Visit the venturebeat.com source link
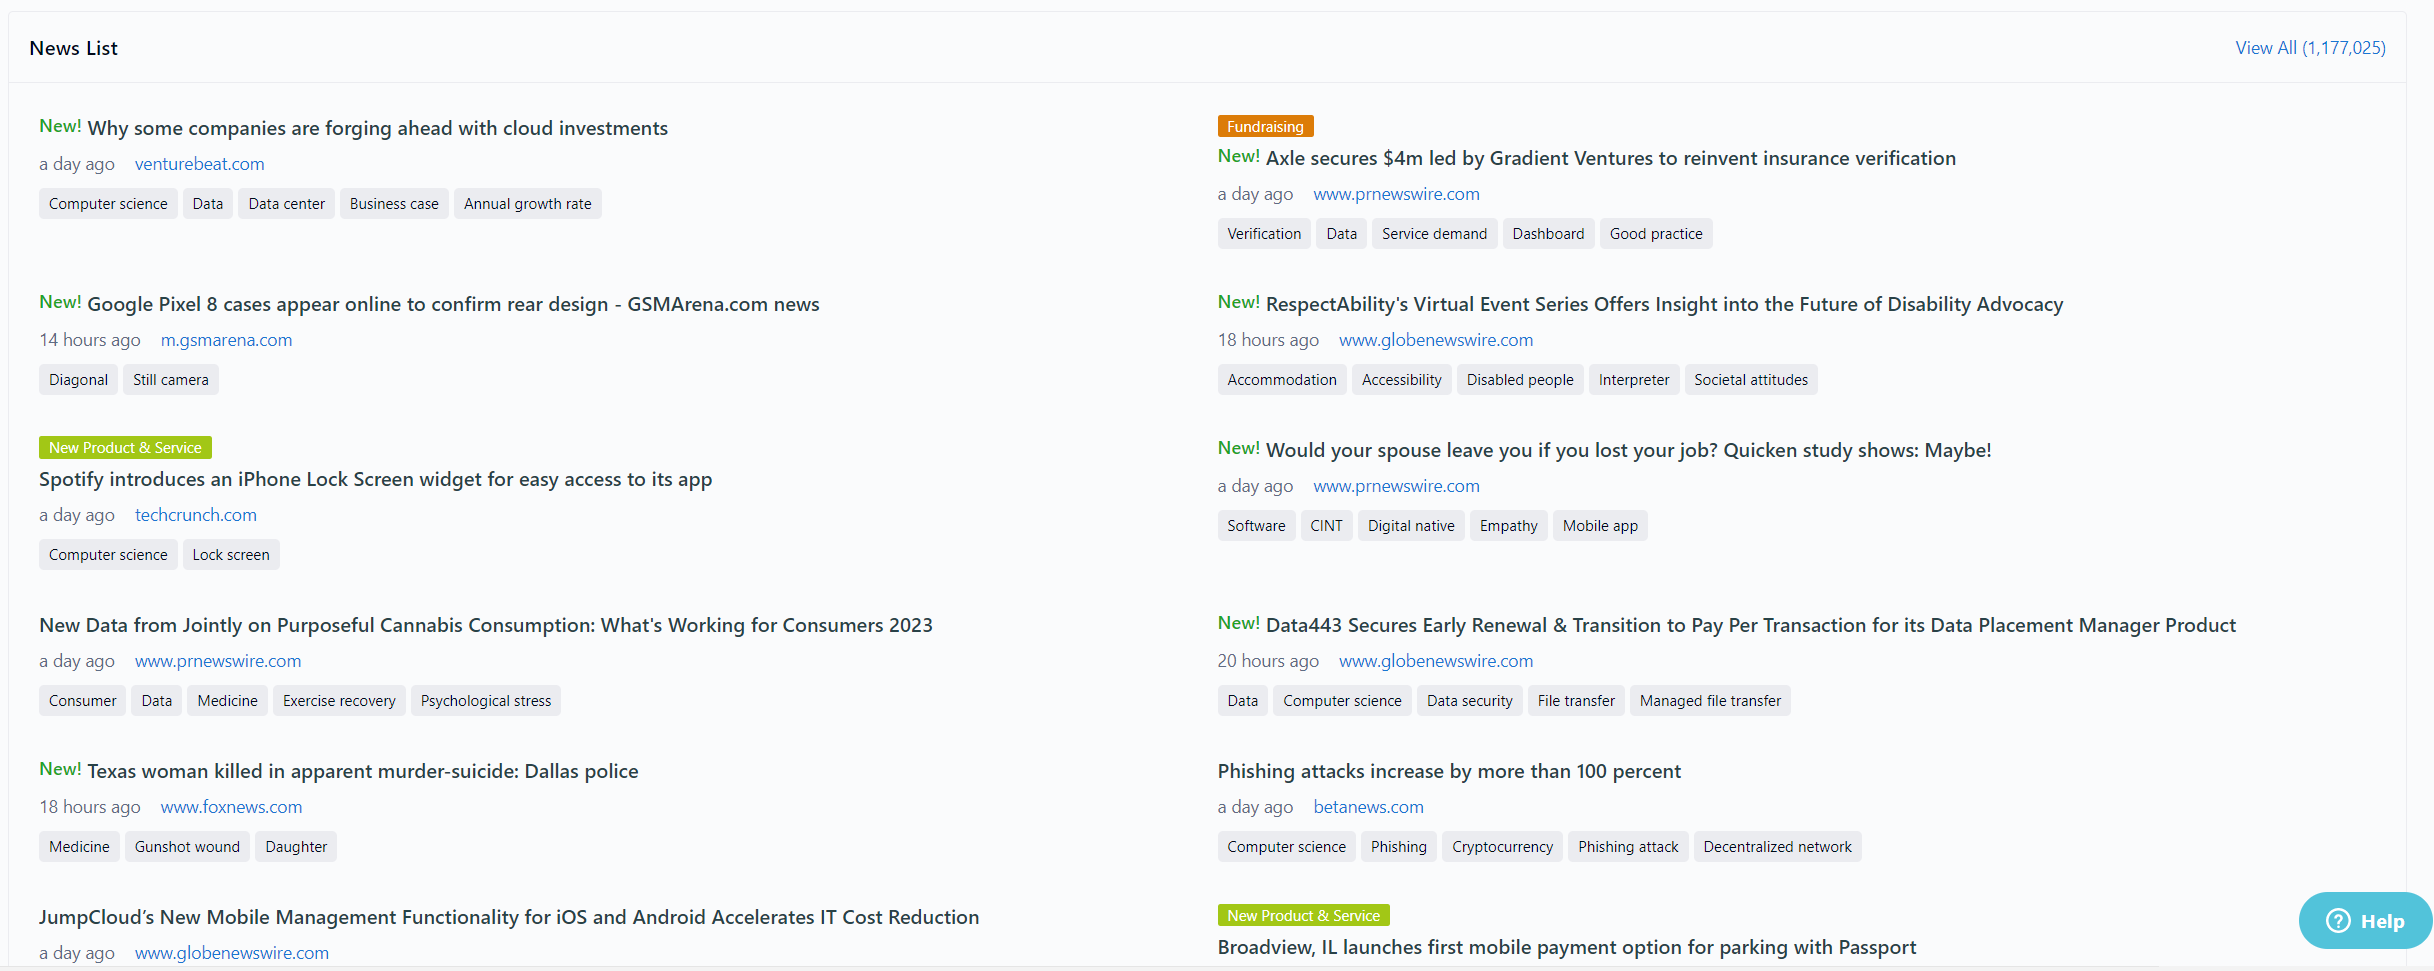 pos(199,164)
